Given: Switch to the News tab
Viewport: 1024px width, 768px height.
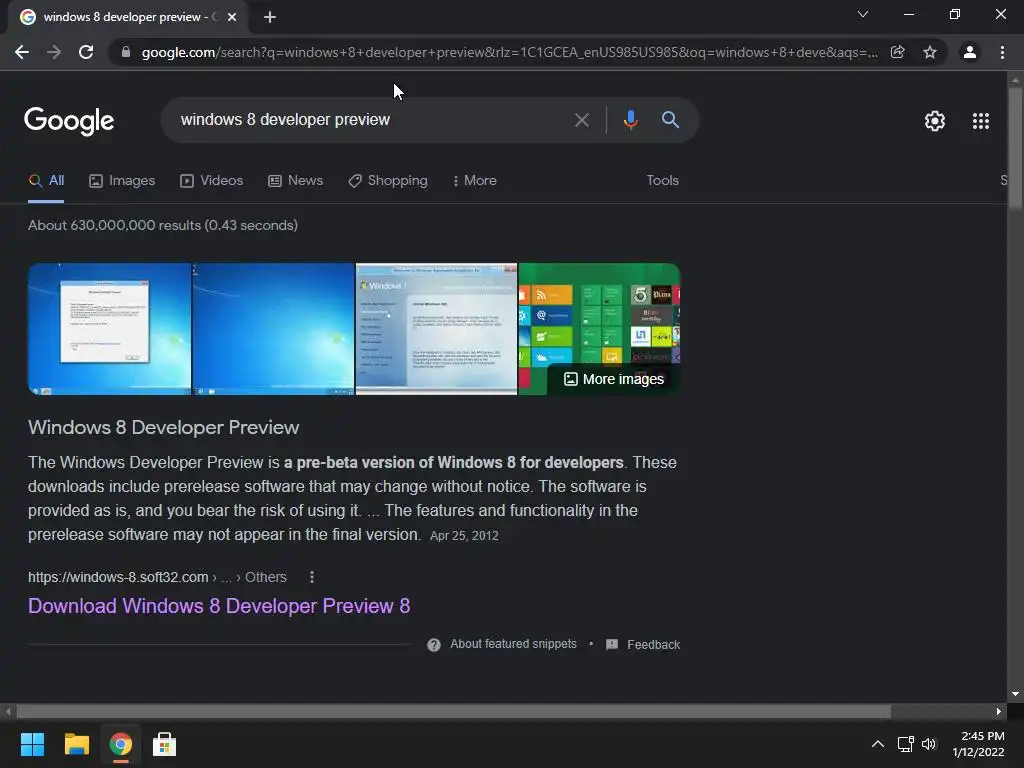Looking at the screenshot, I should click(296, 181).
